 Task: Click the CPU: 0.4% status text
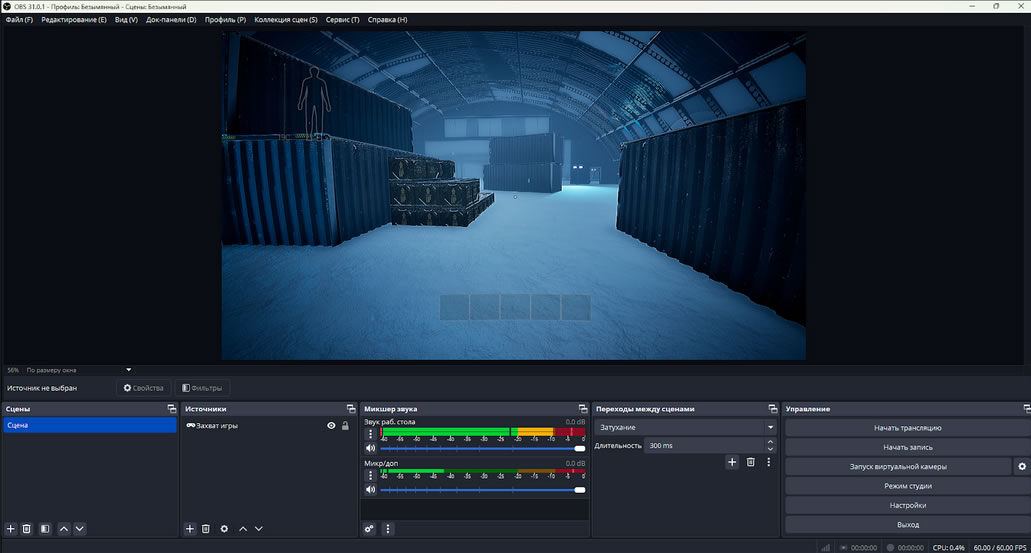coord(948,547)
